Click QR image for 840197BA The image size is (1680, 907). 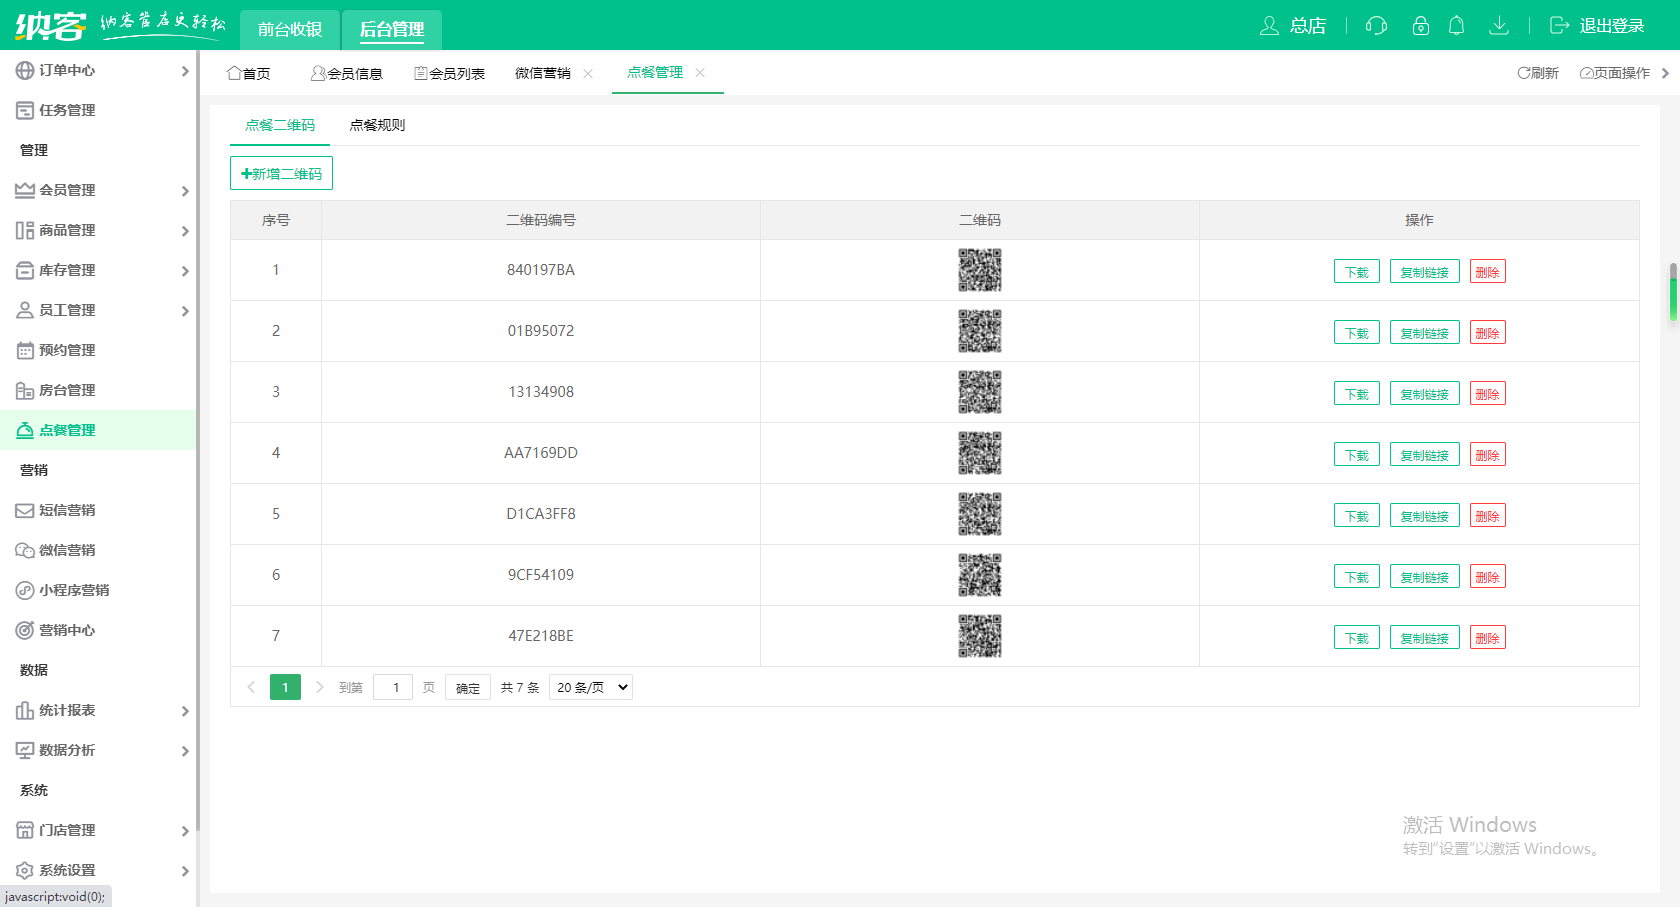pyautogui.click(x=980, y=270)
